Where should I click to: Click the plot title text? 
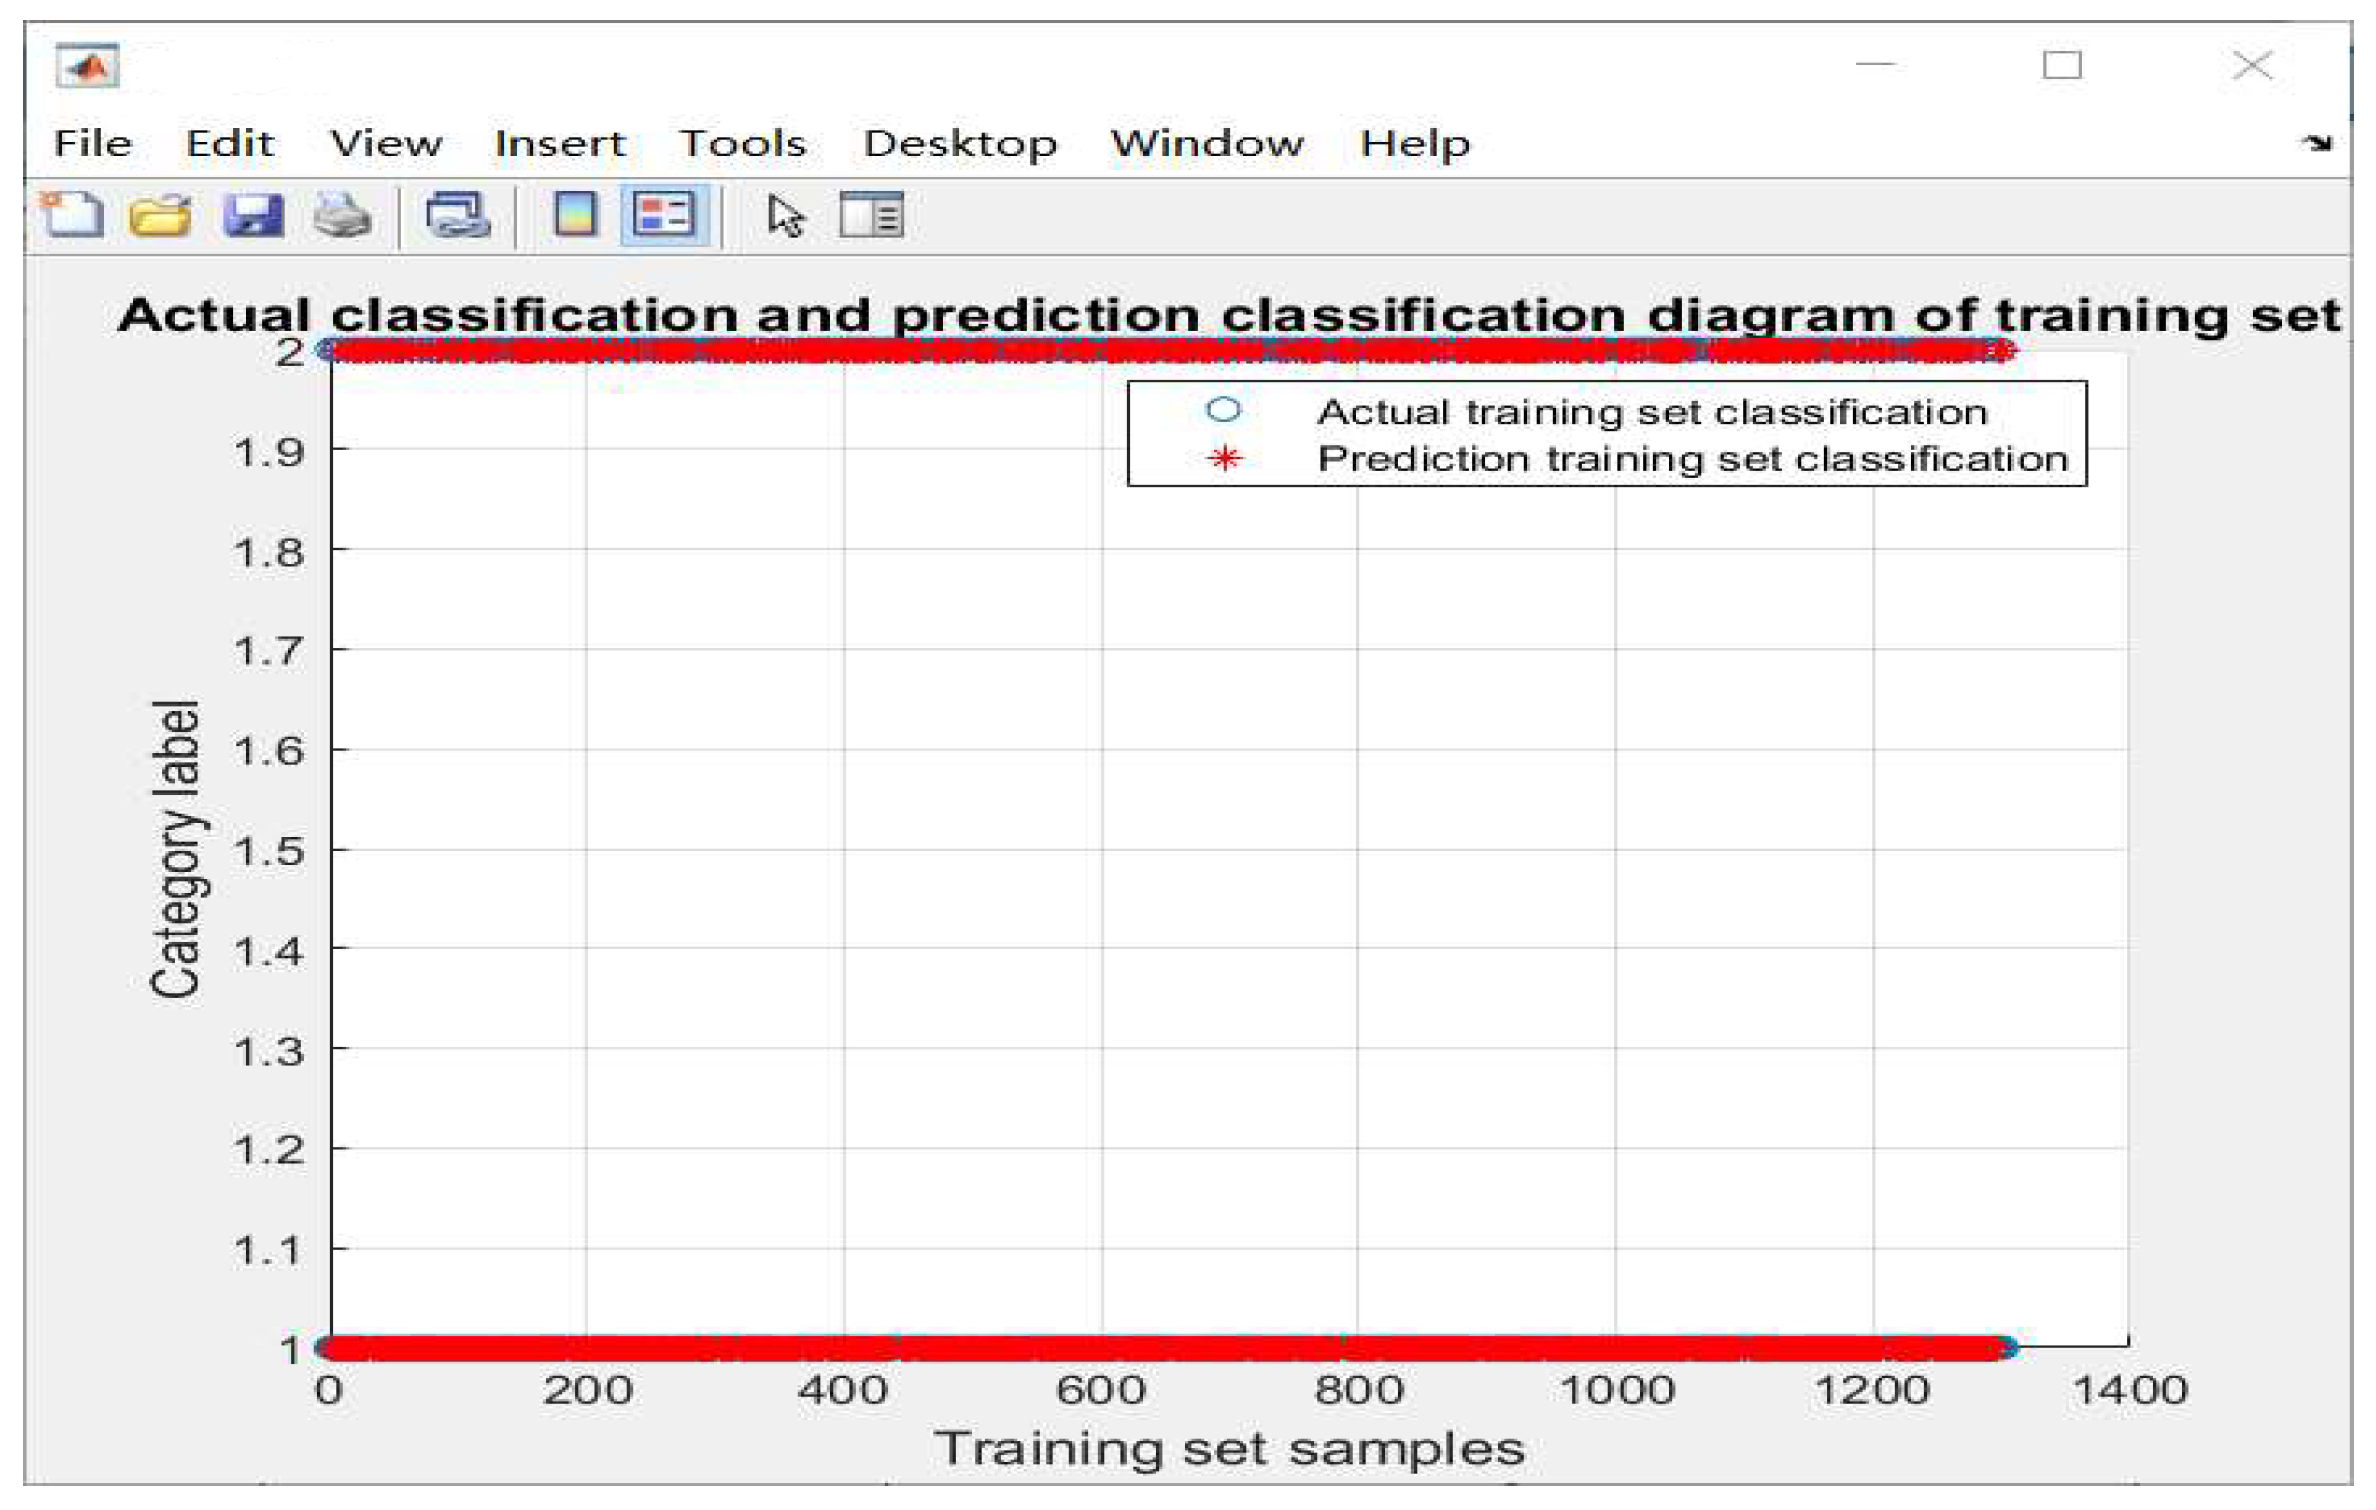click(1229, 315)
